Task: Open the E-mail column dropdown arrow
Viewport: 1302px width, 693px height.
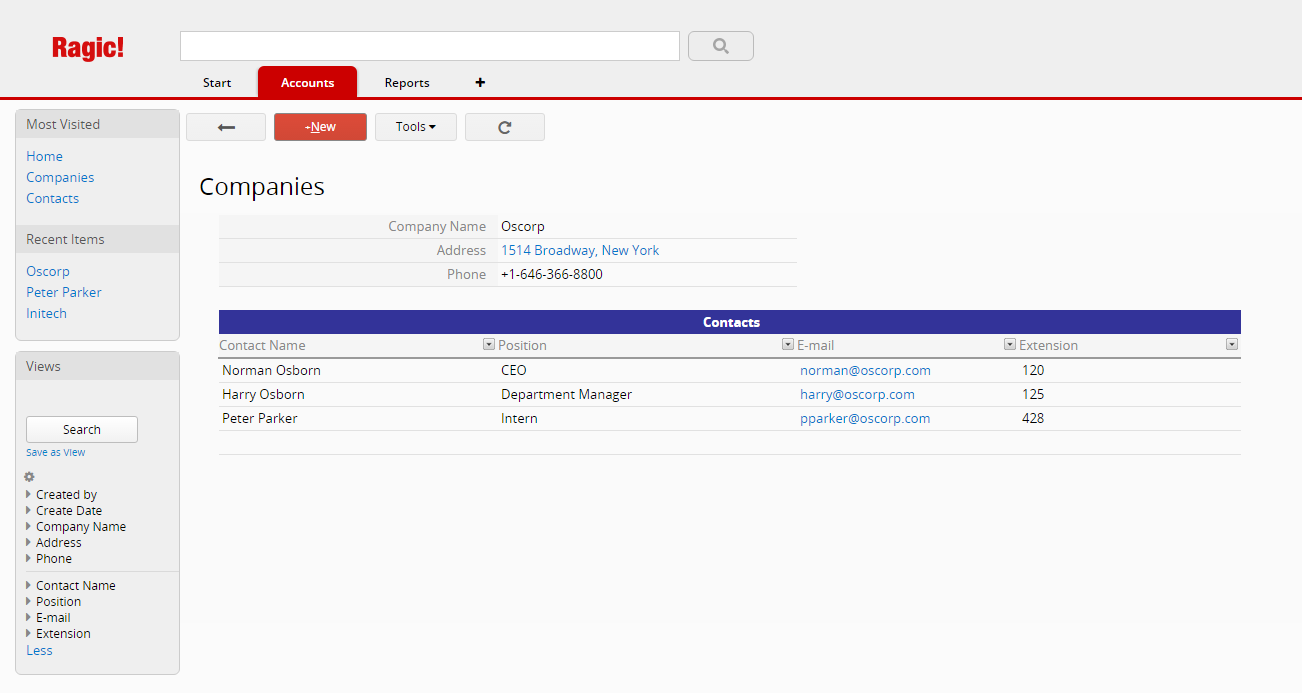Action: (x=1010, y=344)
